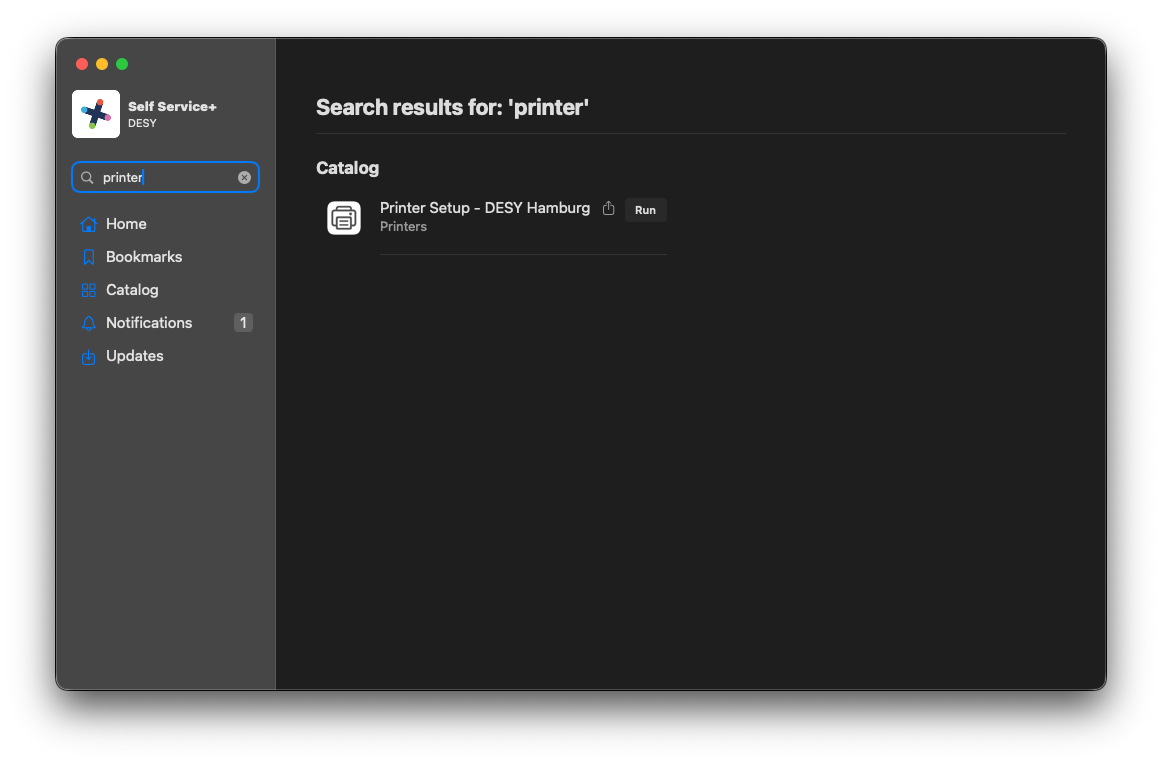Screen dimensions: 1162x764
Task: Open the 'Printer Setup - DESY Hamburg' title
Action: tap(485, 208)
